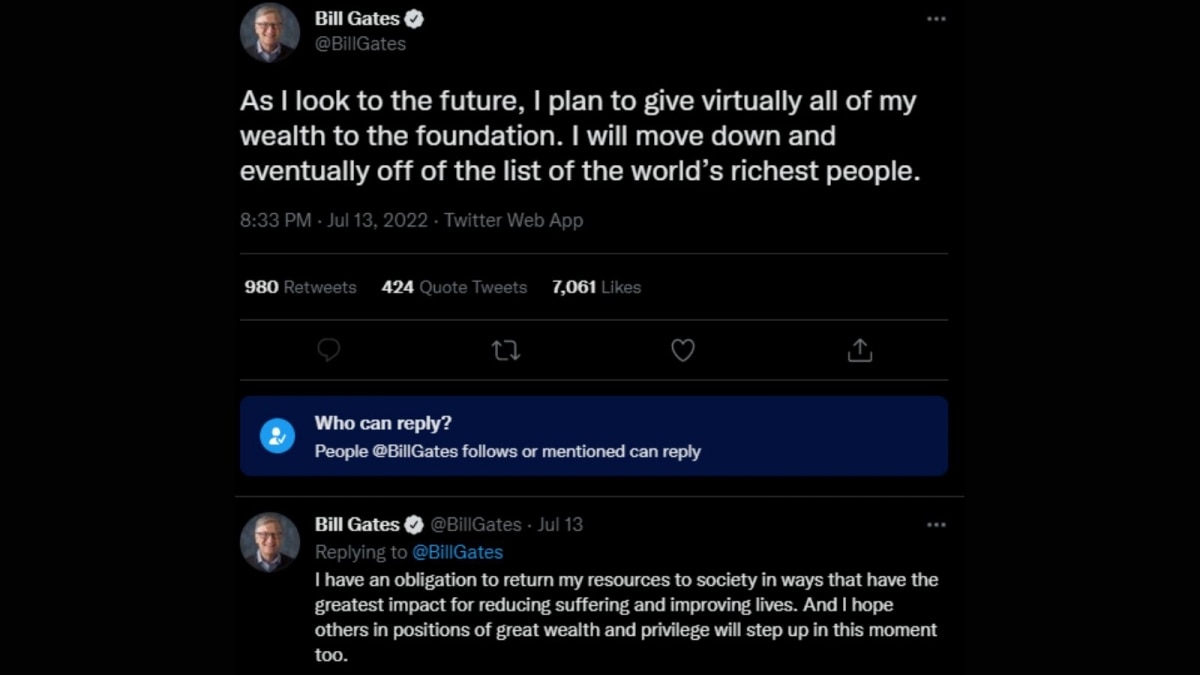Click verified badge beside top Bill Gates name

[413, 19]
